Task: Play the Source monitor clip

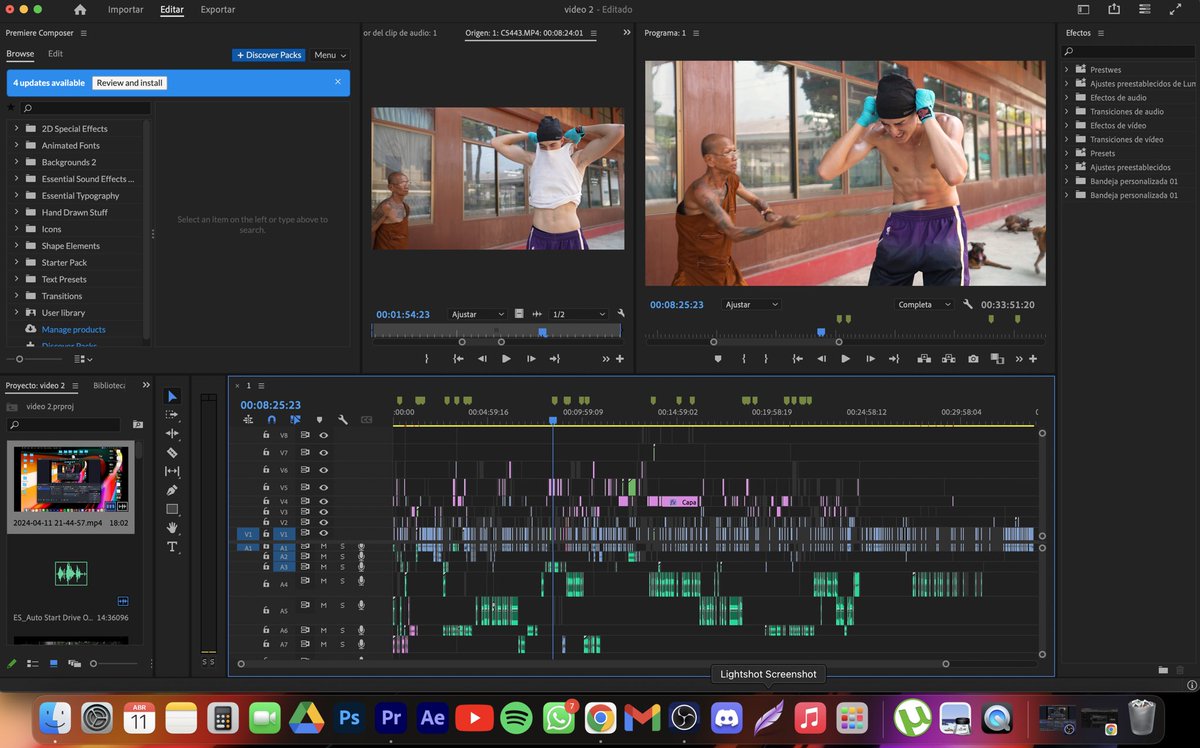Action: 506,359
